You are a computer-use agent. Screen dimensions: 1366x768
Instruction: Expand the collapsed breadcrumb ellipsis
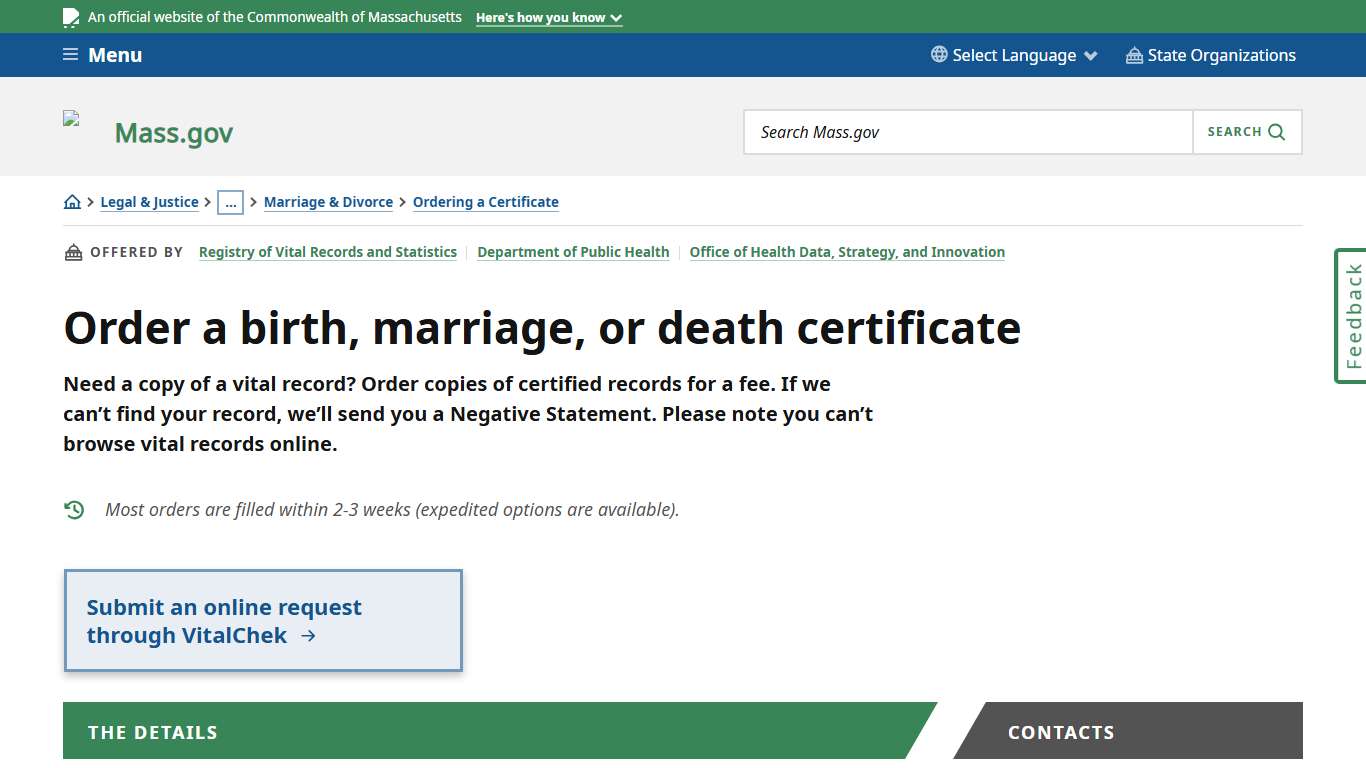click(231, 202)
